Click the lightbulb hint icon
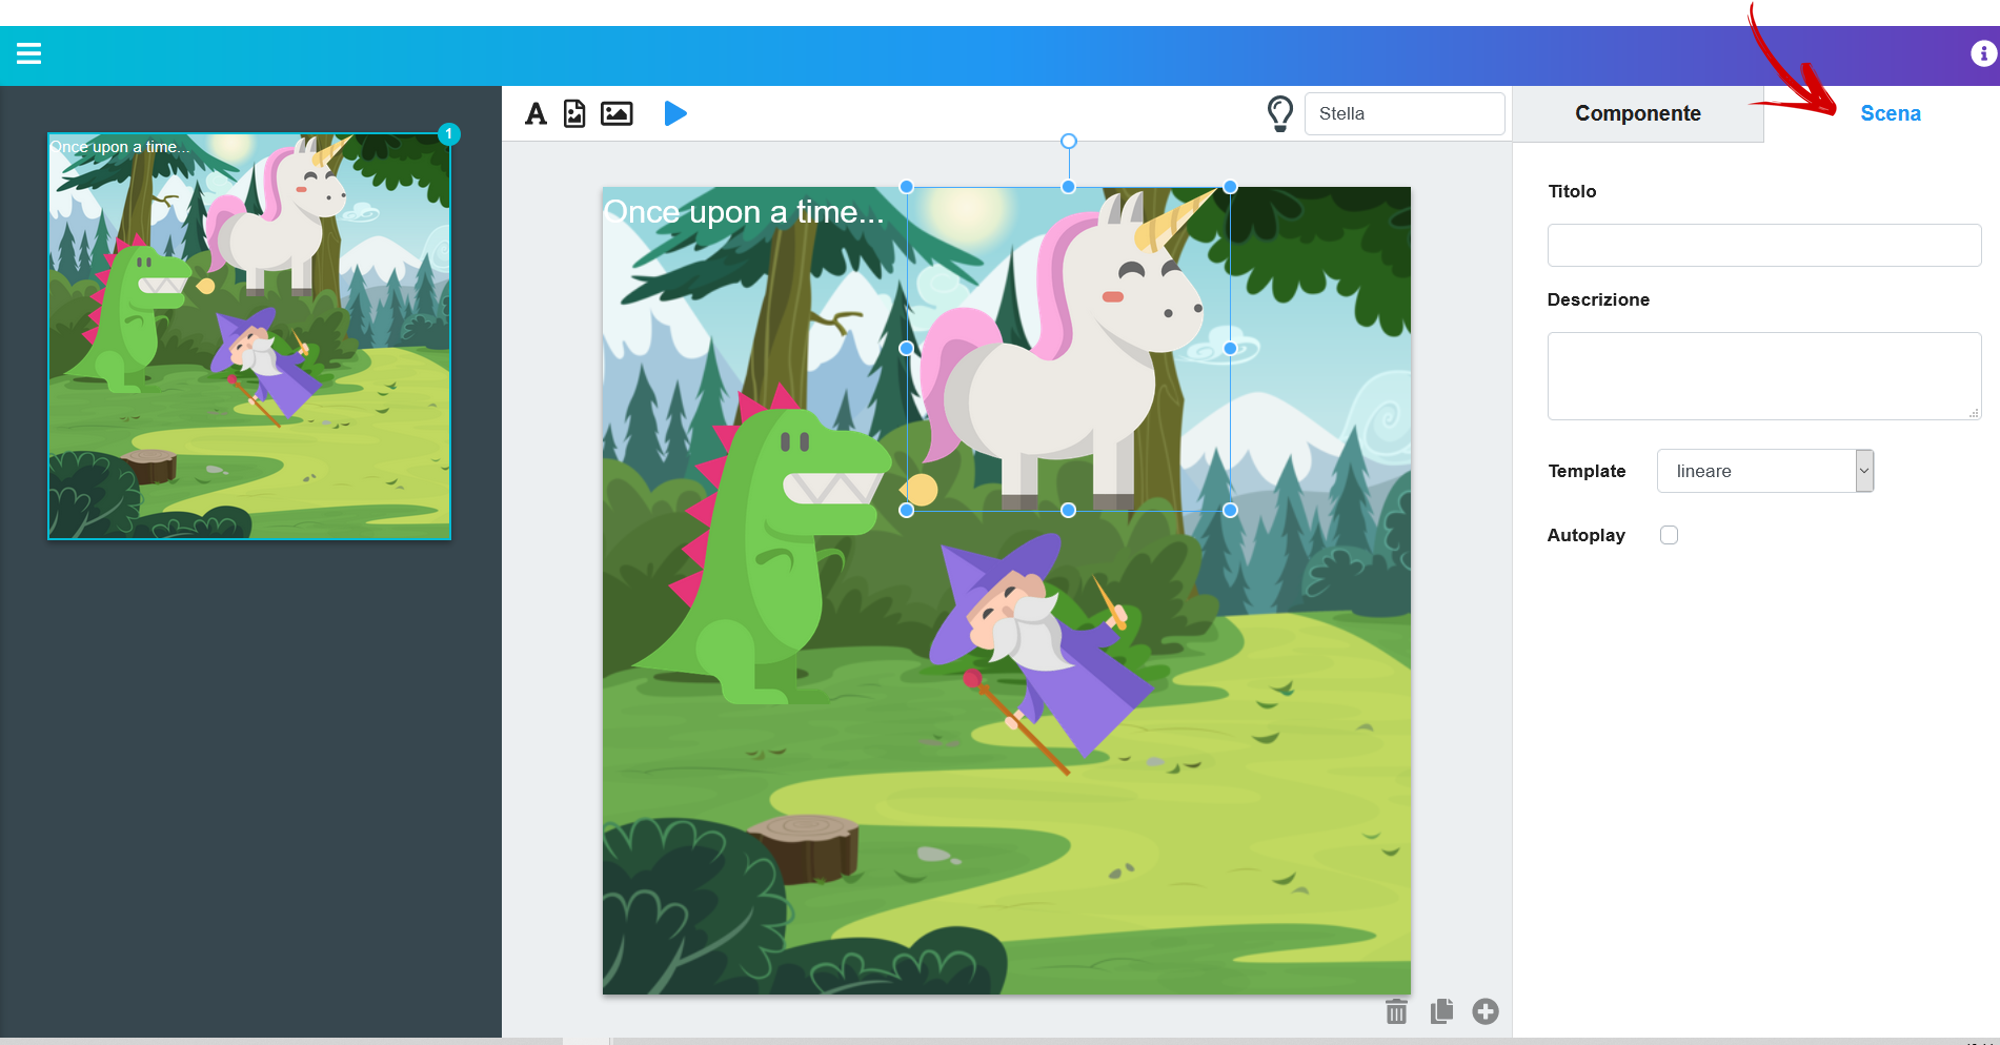The width and height of the screenshot is (2000, 1045). (1279, 114)
